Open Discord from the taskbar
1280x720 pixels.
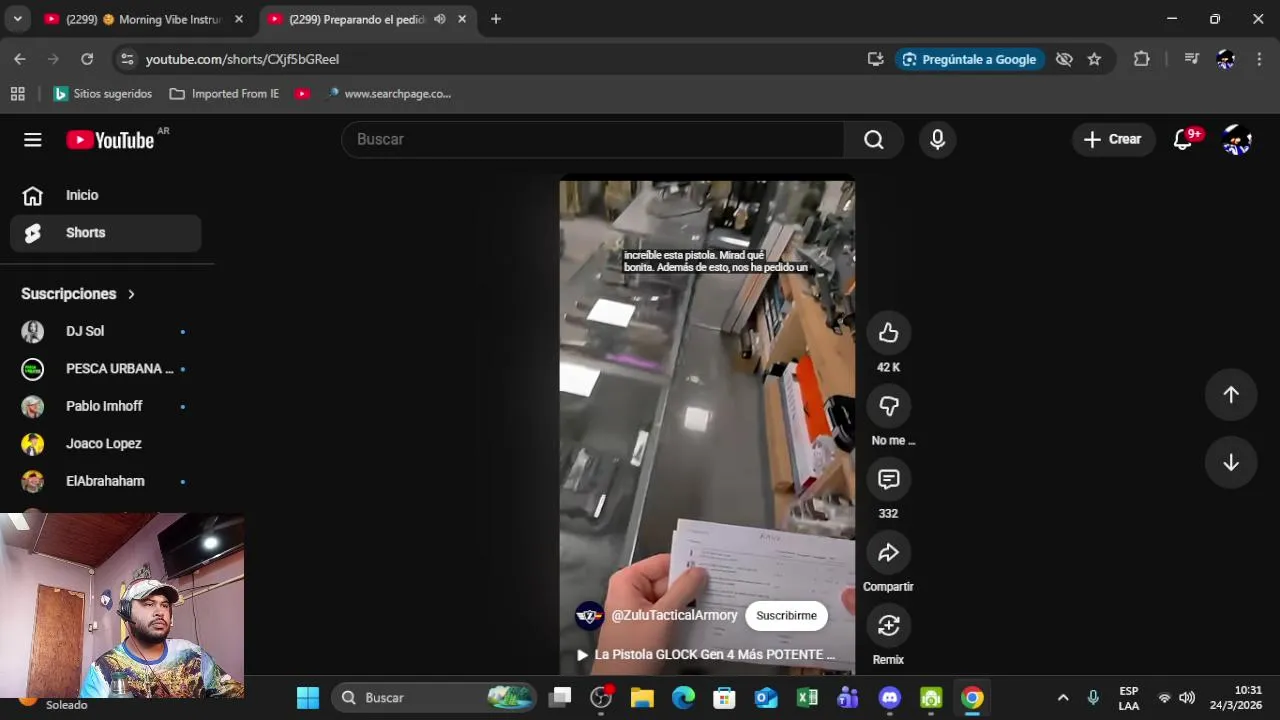pyautogui.click(x=890, y=698)
